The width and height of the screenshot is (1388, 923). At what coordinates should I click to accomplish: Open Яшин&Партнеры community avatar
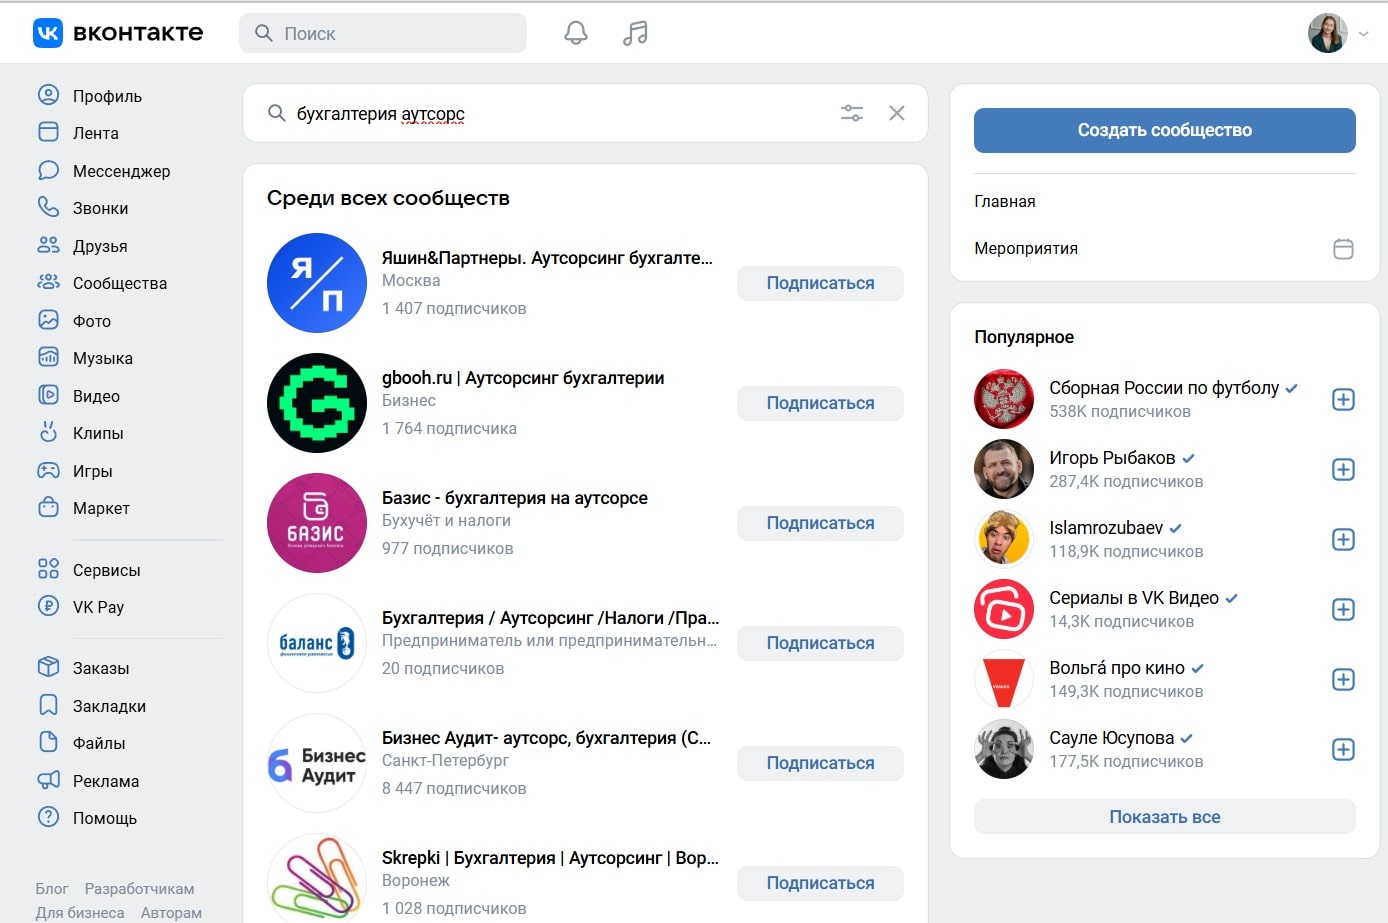(317, 283)
